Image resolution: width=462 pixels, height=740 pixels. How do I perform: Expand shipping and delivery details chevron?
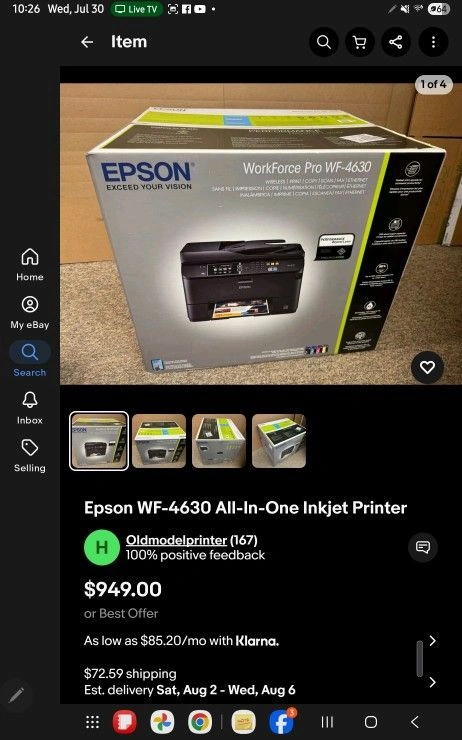point(432,682)
